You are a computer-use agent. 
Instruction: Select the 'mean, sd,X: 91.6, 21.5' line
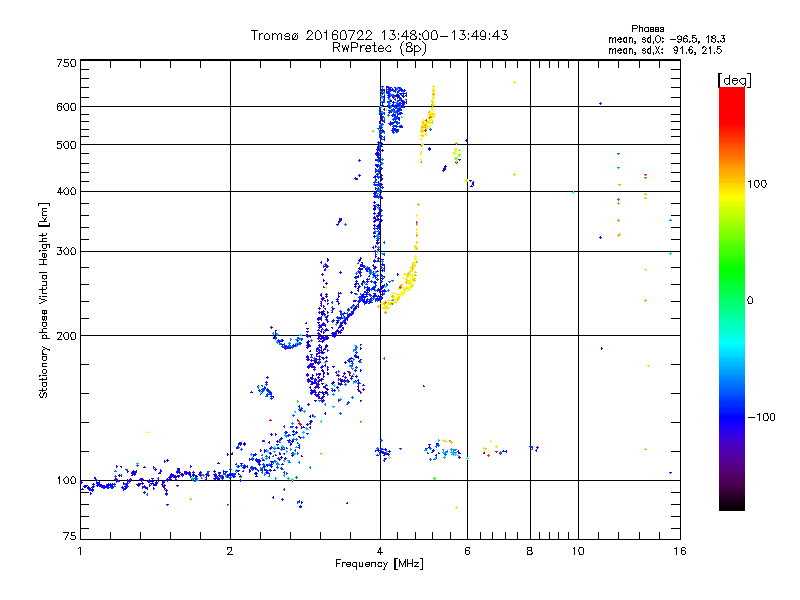[x=665, y=50]
